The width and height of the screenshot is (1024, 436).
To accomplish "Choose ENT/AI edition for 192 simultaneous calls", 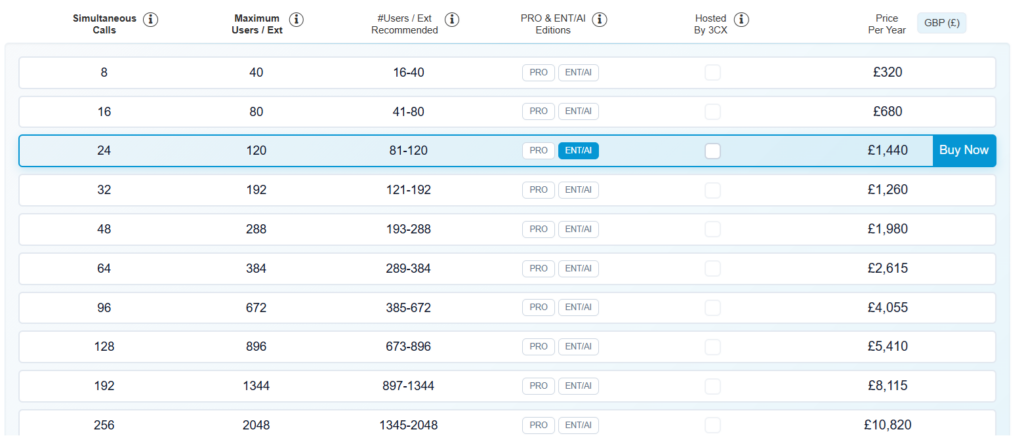I will (x=578, y=386).
